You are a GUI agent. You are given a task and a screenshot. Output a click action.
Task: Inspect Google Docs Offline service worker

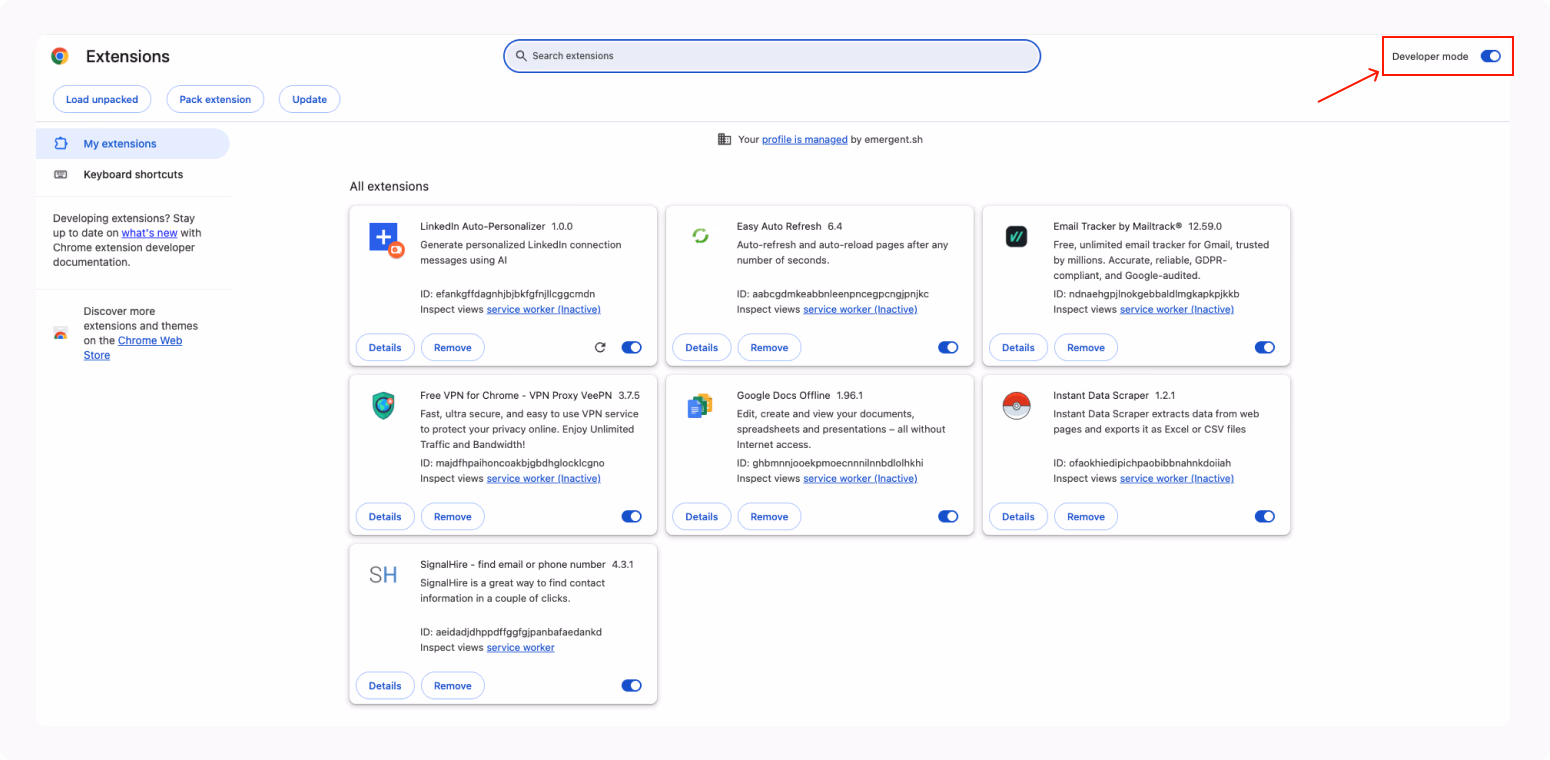click(860, 478)
